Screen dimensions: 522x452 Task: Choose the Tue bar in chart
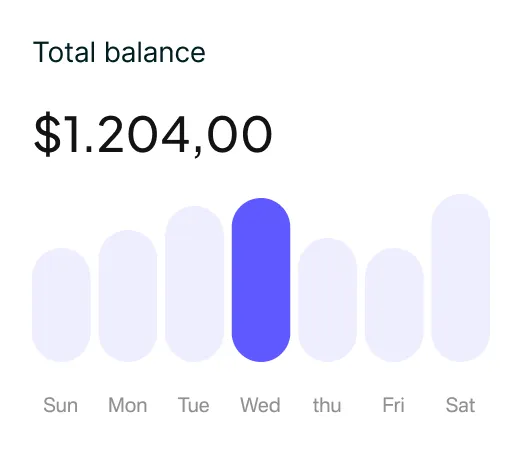click(195, 284)
